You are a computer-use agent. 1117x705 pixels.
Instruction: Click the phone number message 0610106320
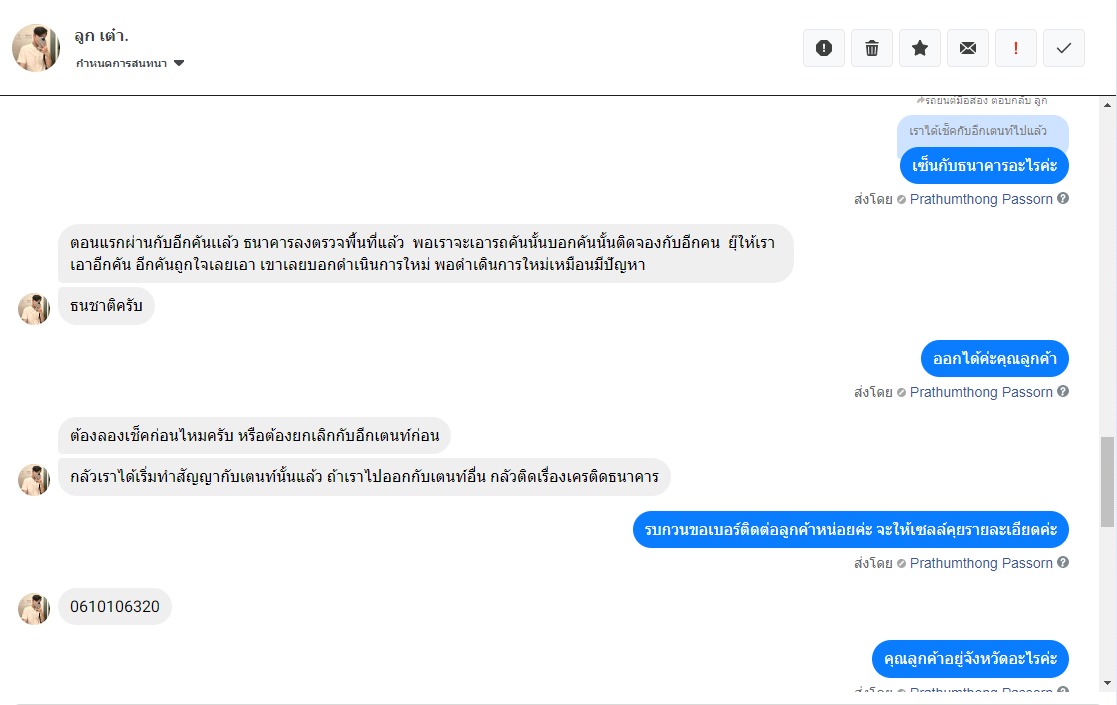tap(115, 607)
